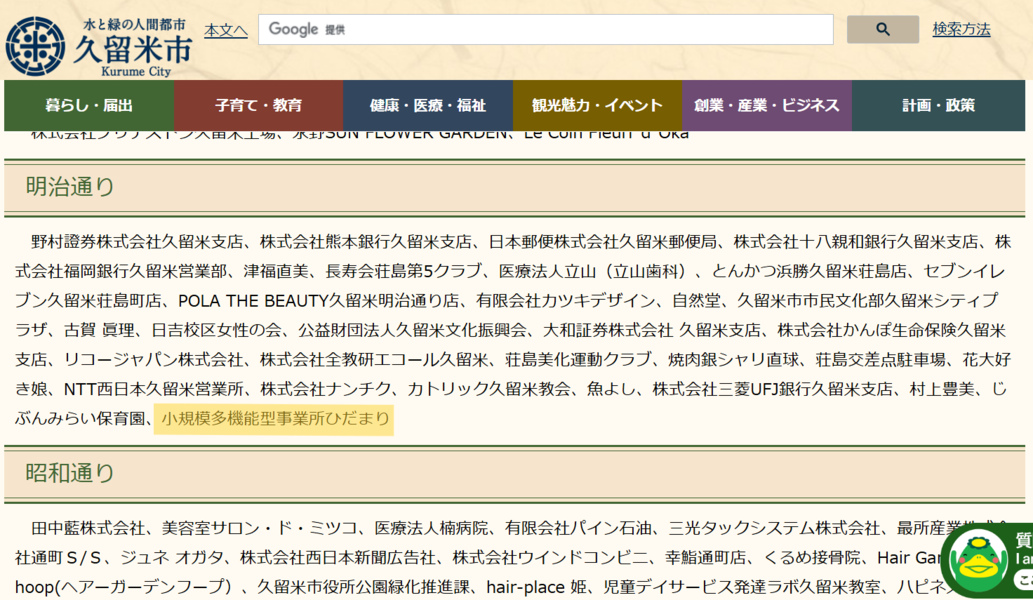Click 村上豊美 name text
This screenshot has height=600, width=1033.
[x=942, y=389]
